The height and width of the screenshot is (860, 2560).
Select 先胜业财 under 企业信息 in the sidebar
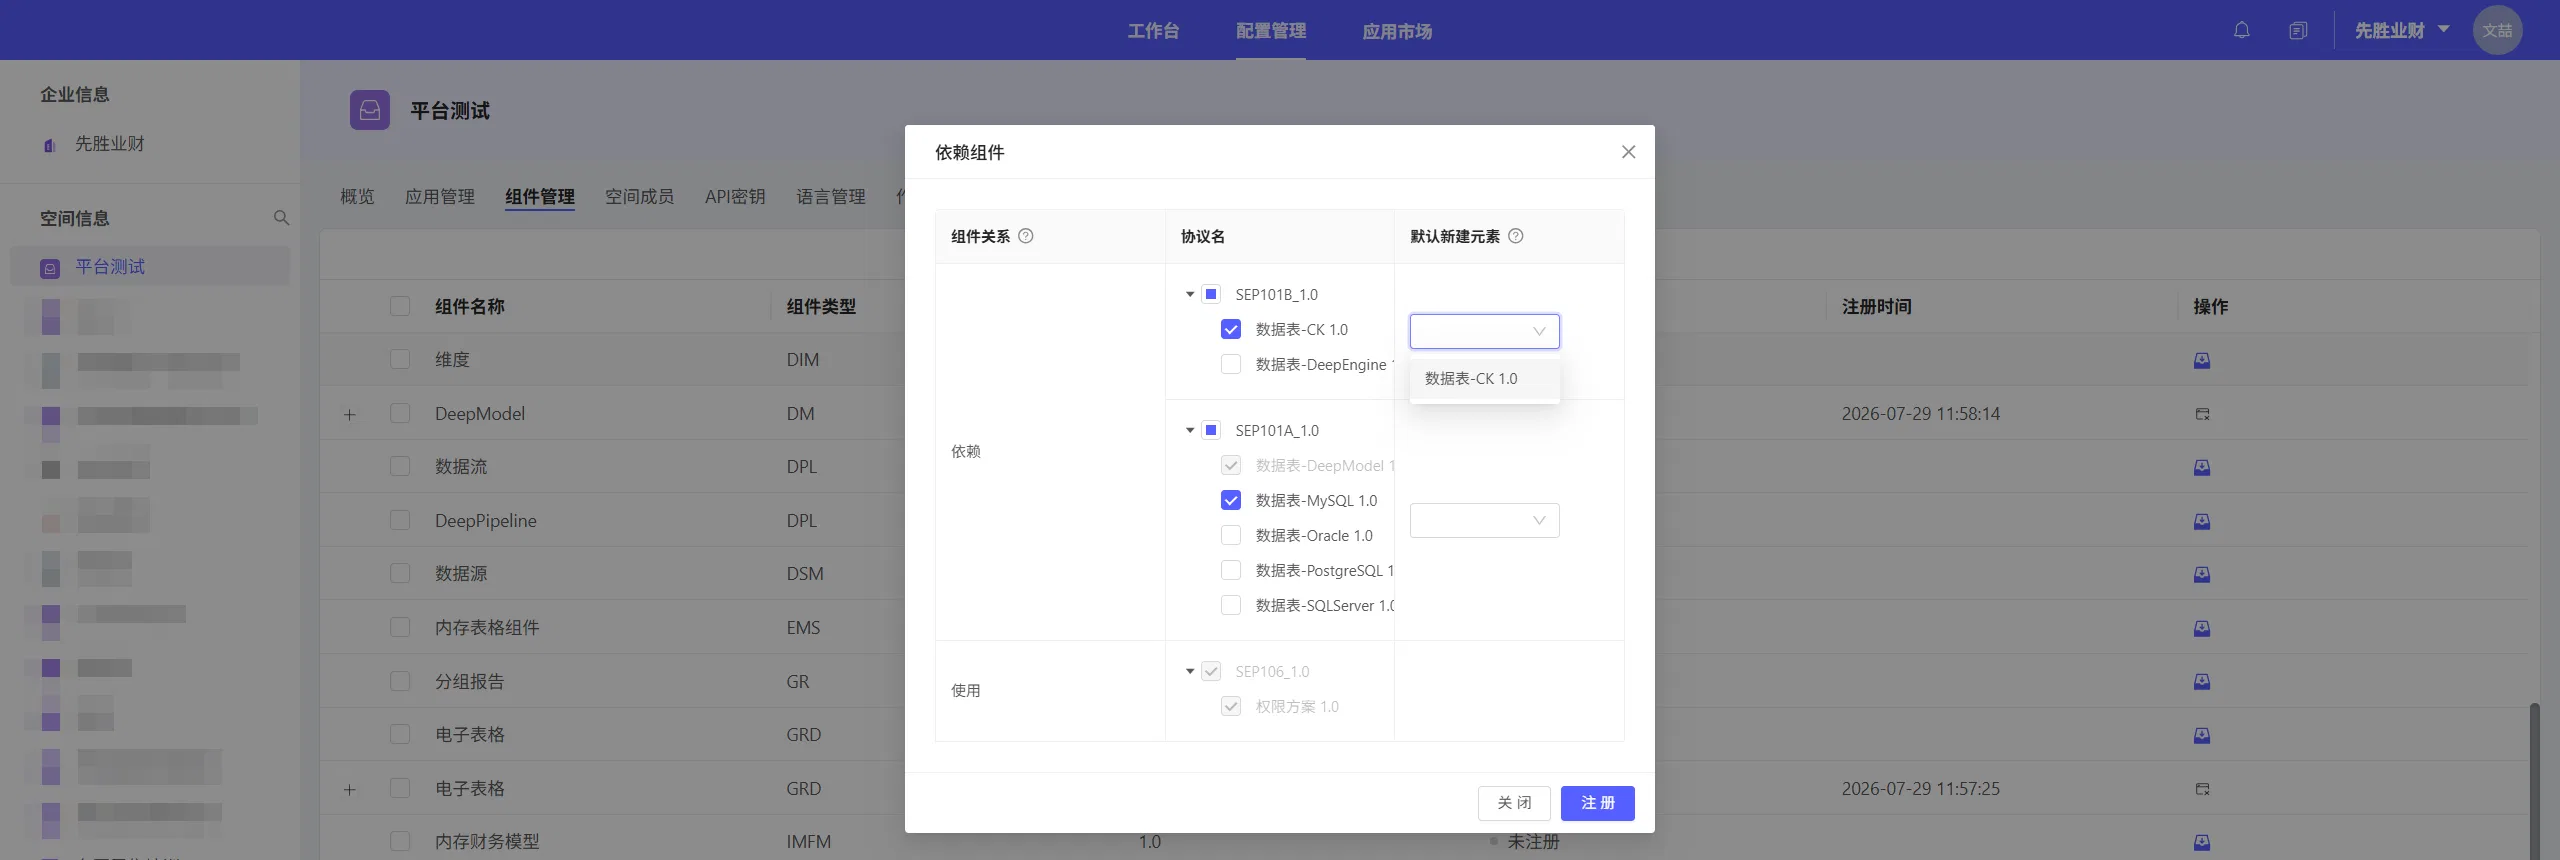pos(110,144)
